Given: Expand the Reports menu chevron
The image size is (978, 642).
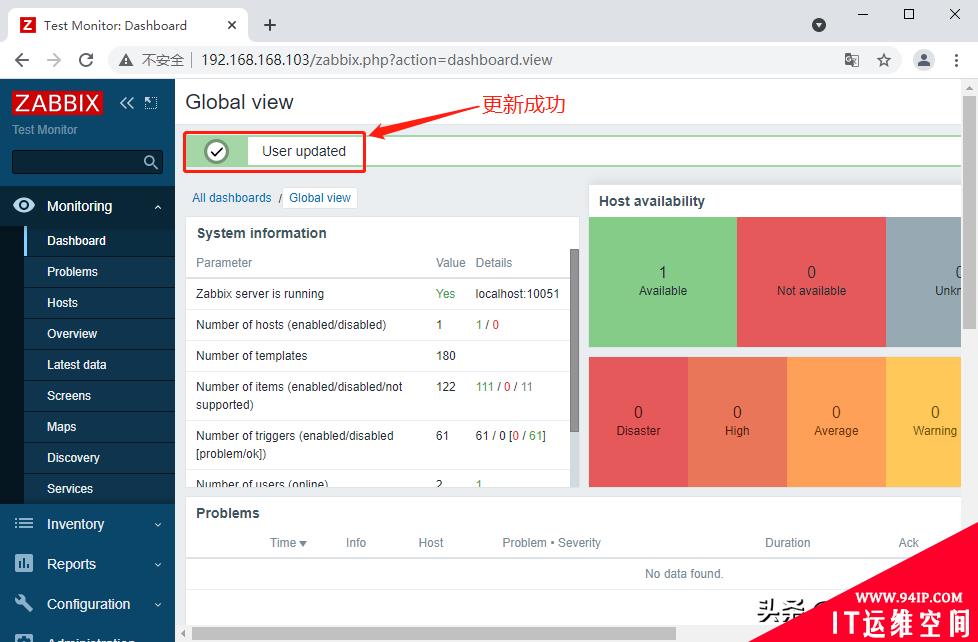Looking at the screenshot, I should (x=158, y=565).
